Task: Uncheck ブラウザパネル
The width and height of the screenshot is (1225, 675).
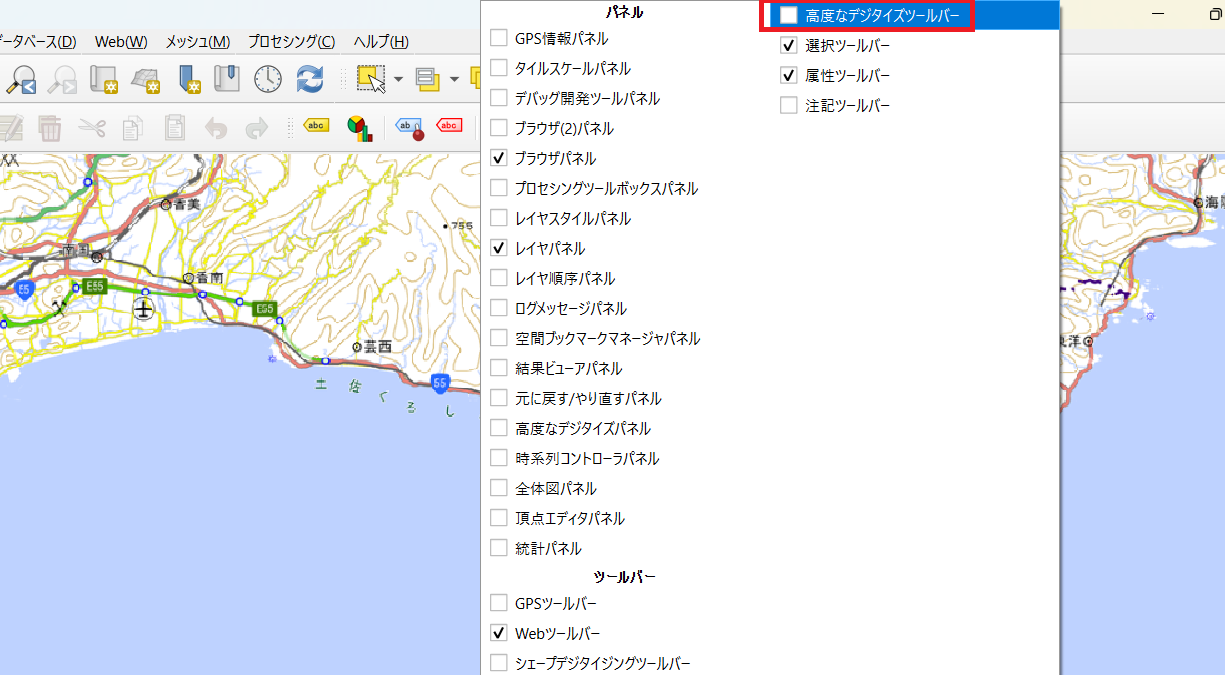Action: [499, 158]
